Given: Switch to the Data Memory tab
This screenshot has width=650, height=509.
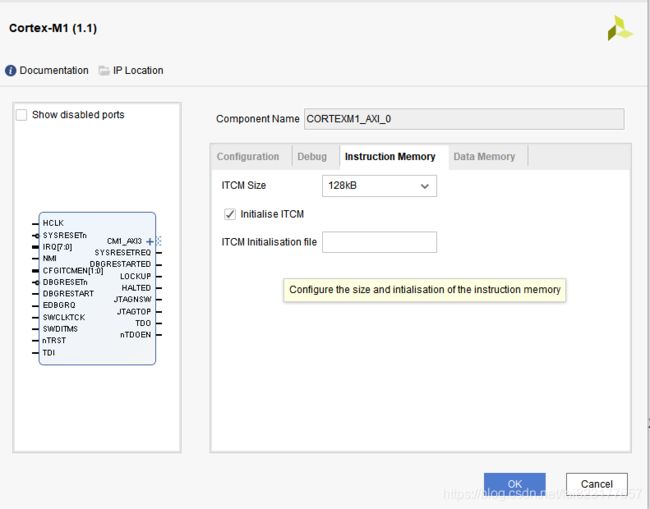Looking at the screenshot, I should (484, 157).
